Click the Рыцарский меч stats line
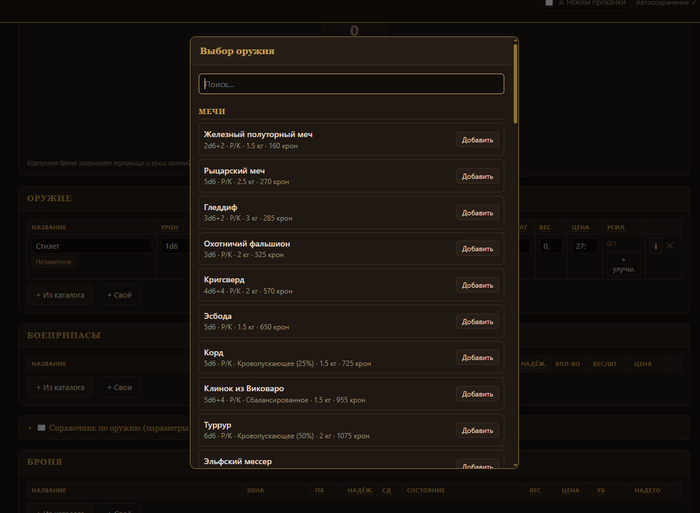 coord(246,182)
